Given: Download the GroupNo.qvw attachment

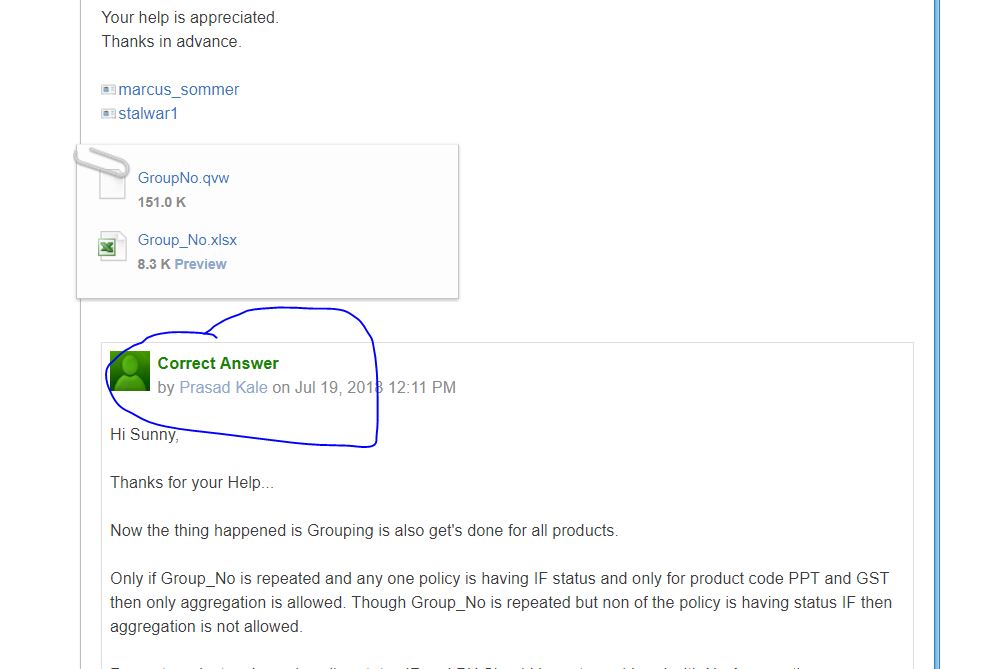Looking at the screenshot, I should pyautogui.click(x=183, y=178).
